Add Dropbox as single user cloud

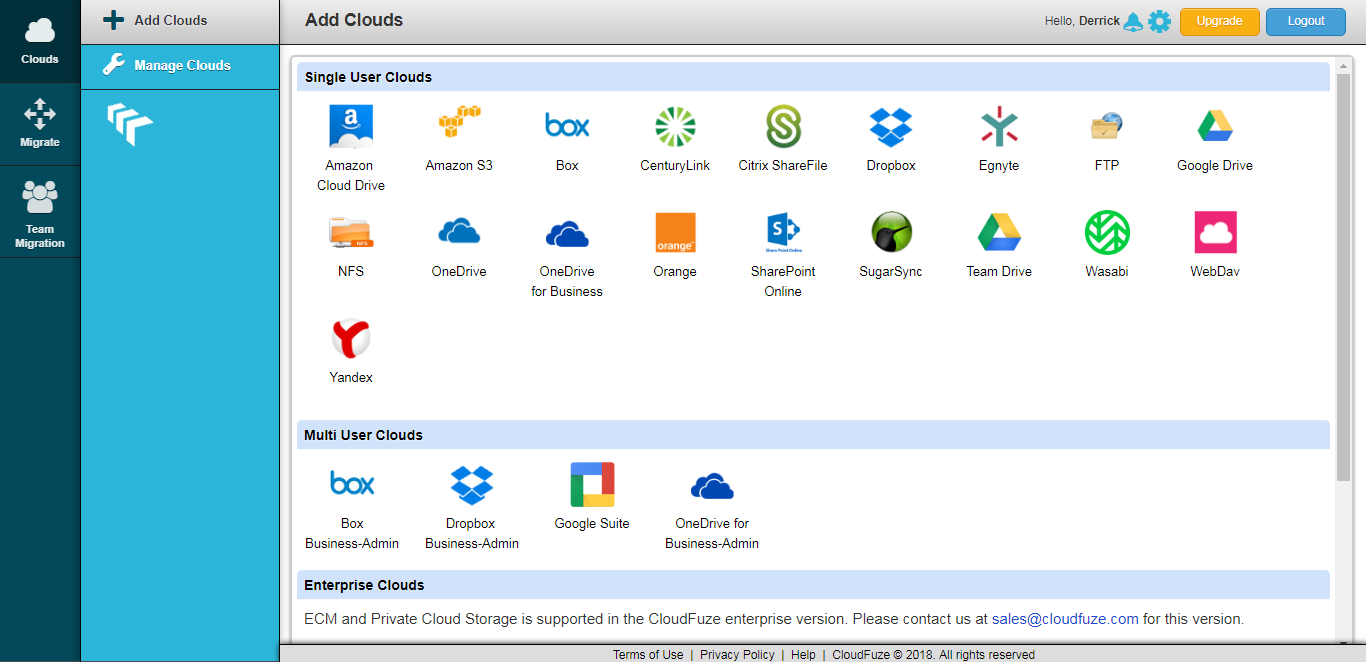click(x=891, y=127)
